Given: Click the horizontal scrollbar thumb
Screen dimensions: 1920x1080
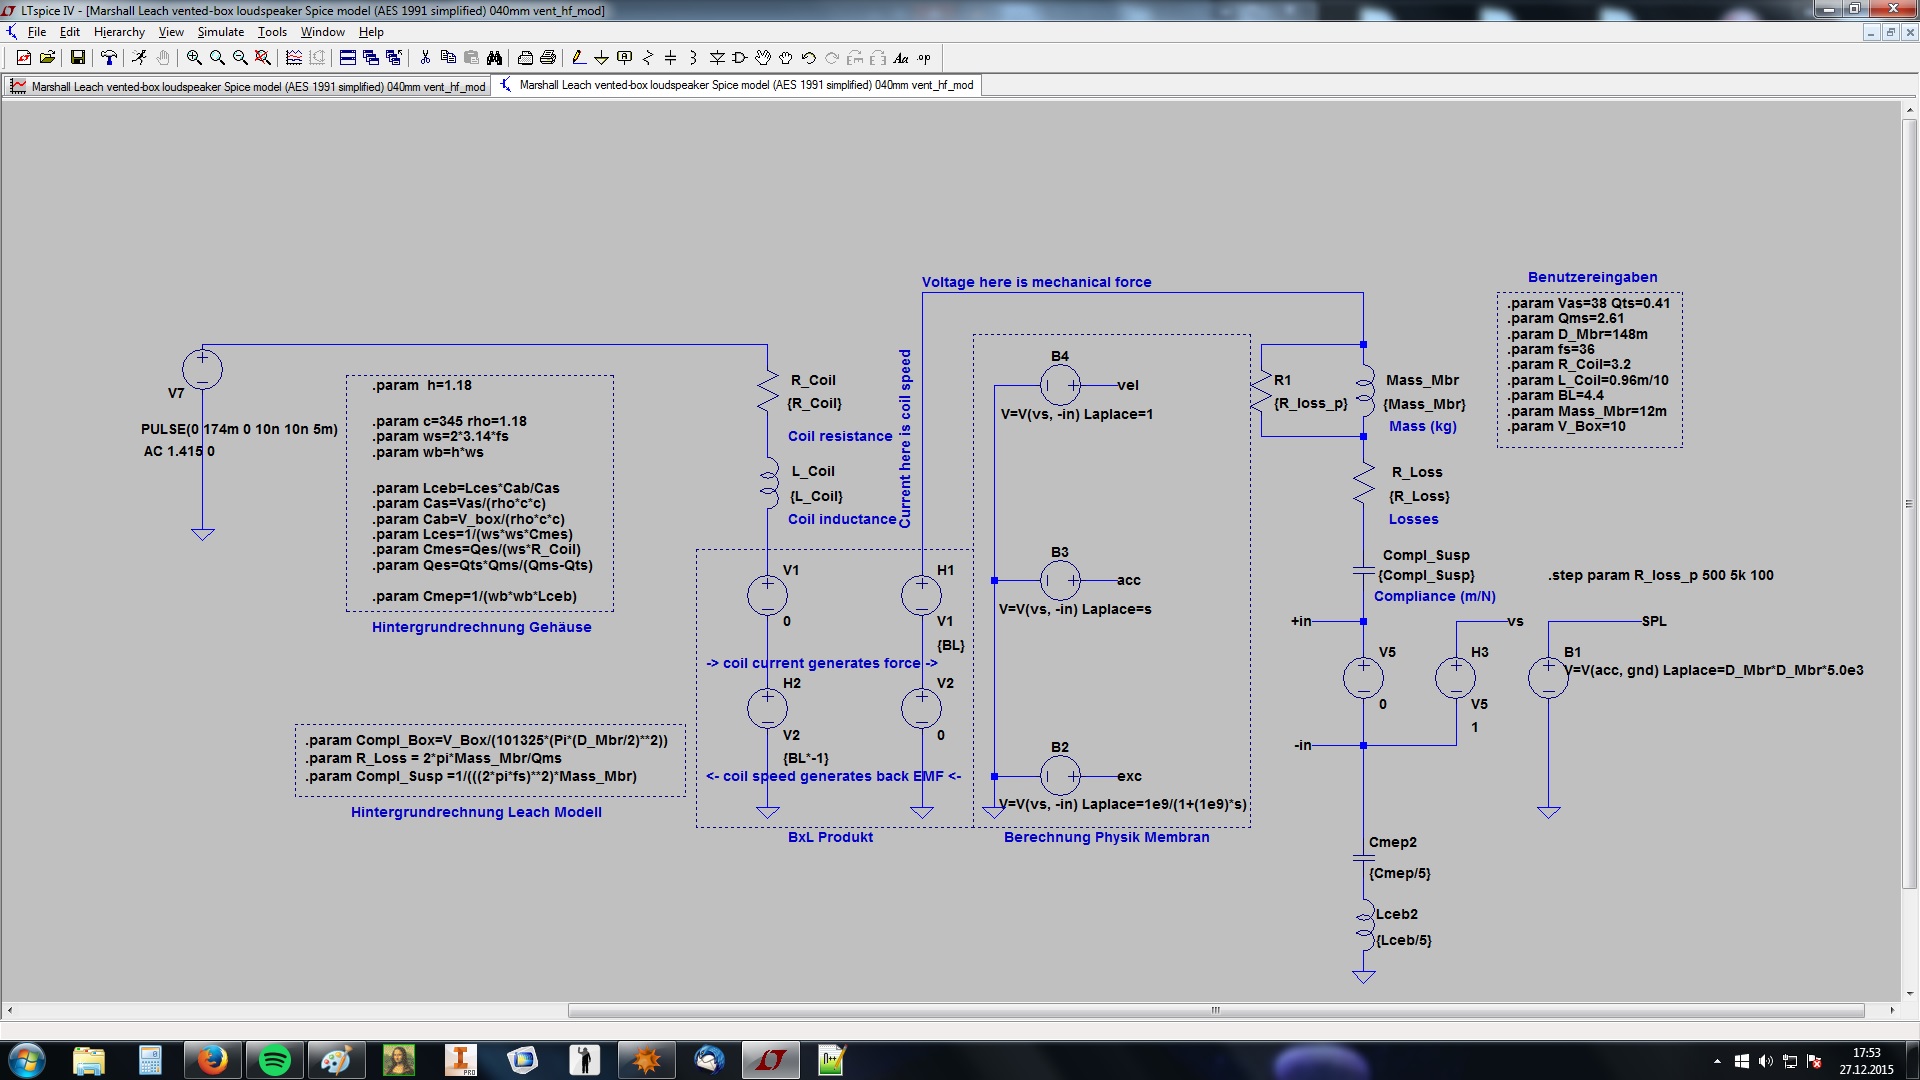Looking at the screenshot, I should coord(1215,1010).
